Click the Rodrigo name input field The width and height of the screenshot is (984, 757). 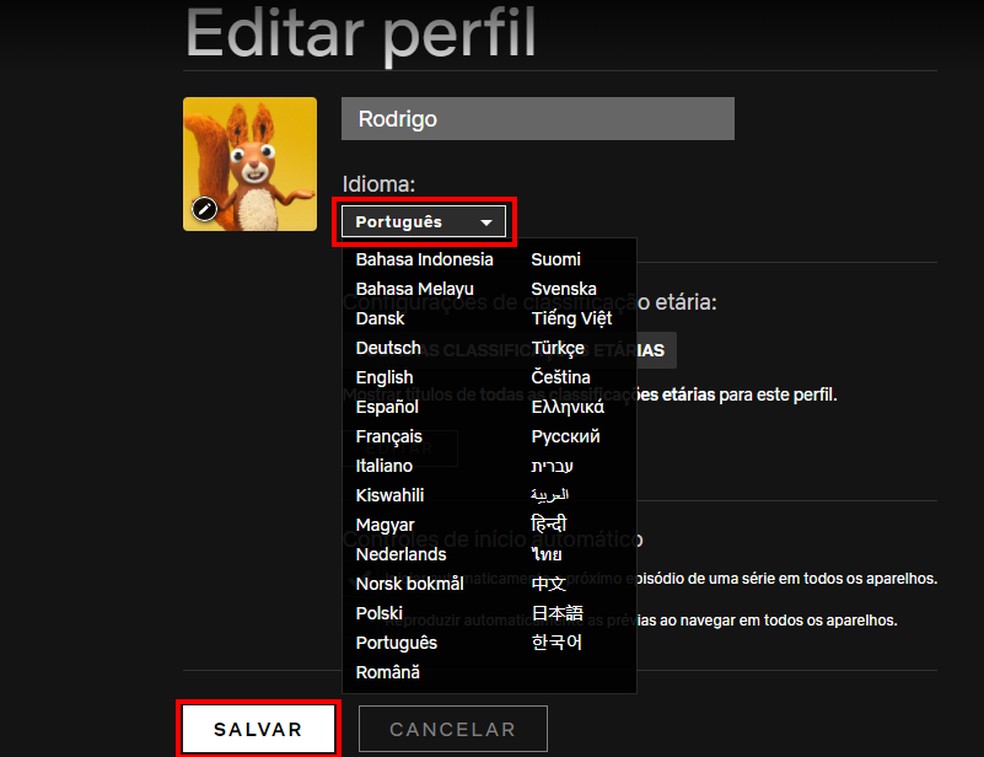coord(537,118)
